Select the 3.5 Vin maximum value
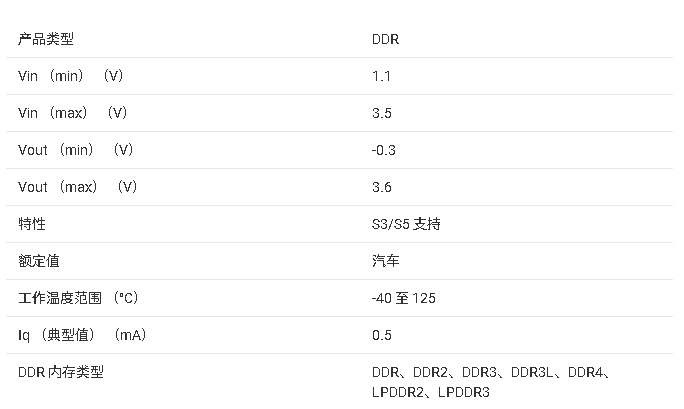The image size is (684, 409). 382,113
